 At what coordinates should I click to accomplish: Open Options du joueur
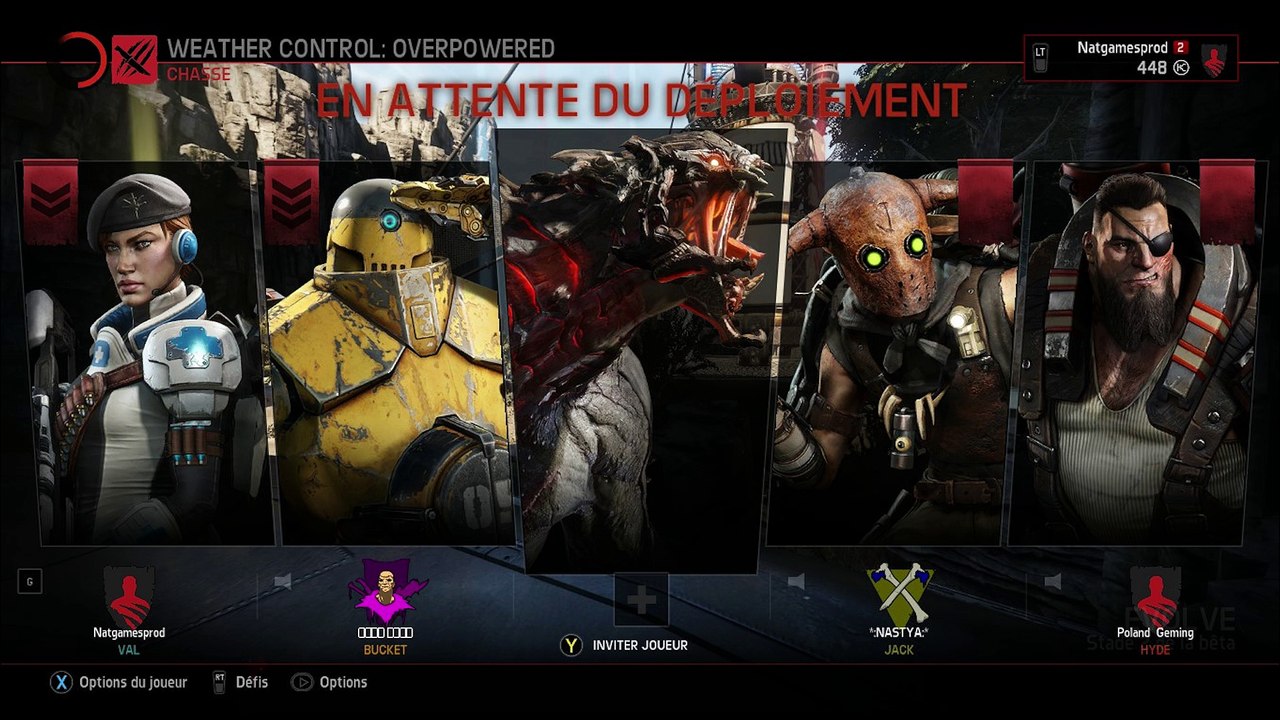click(134, 682)
